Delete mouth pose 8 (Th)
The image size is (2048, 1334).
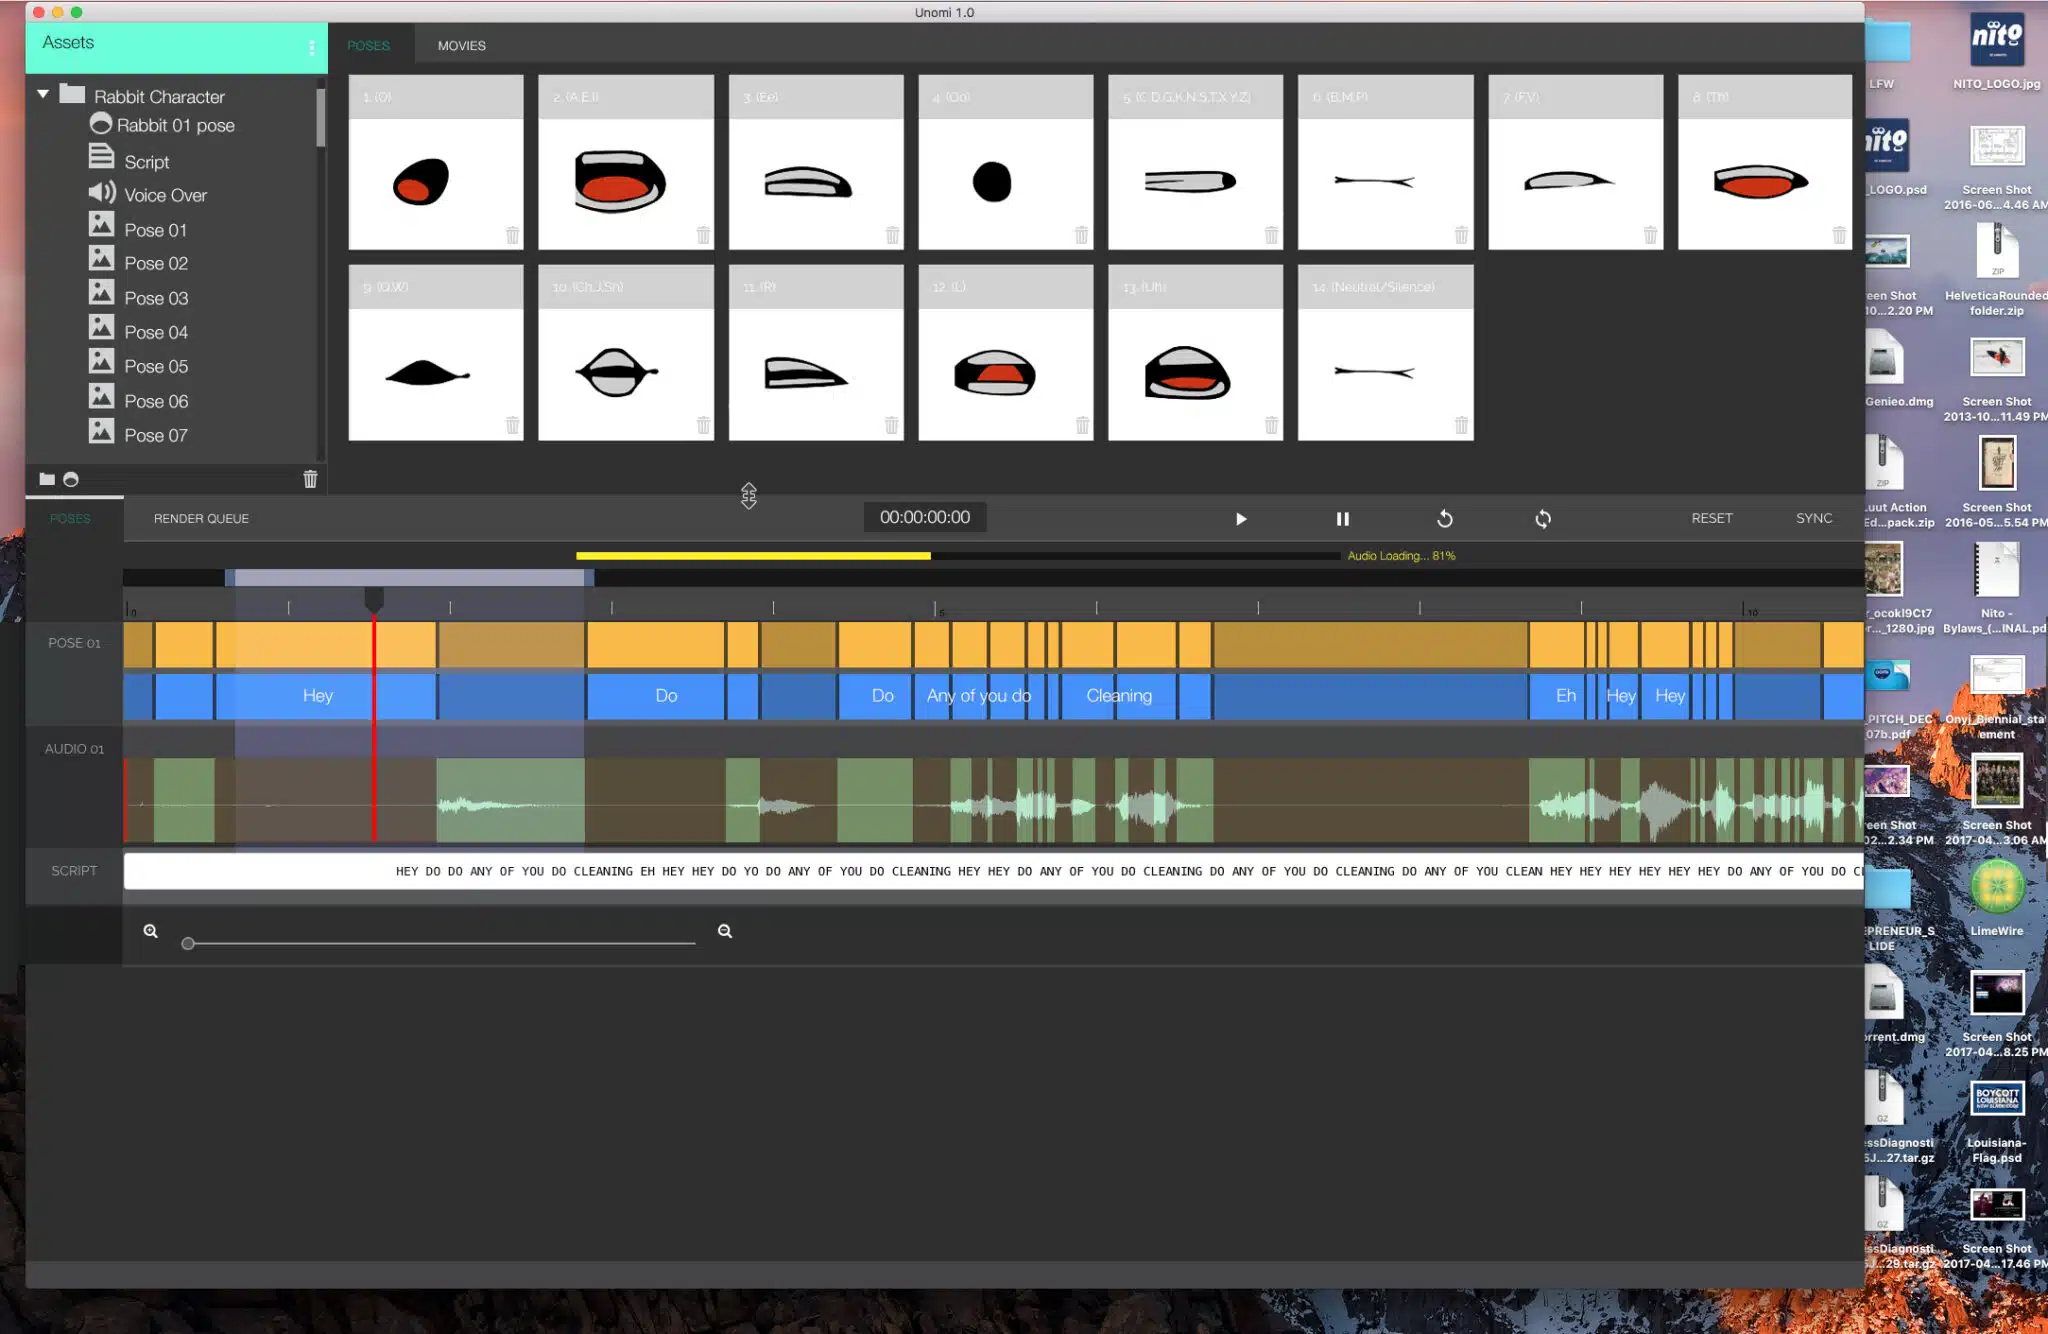[x=1839, y=235]
